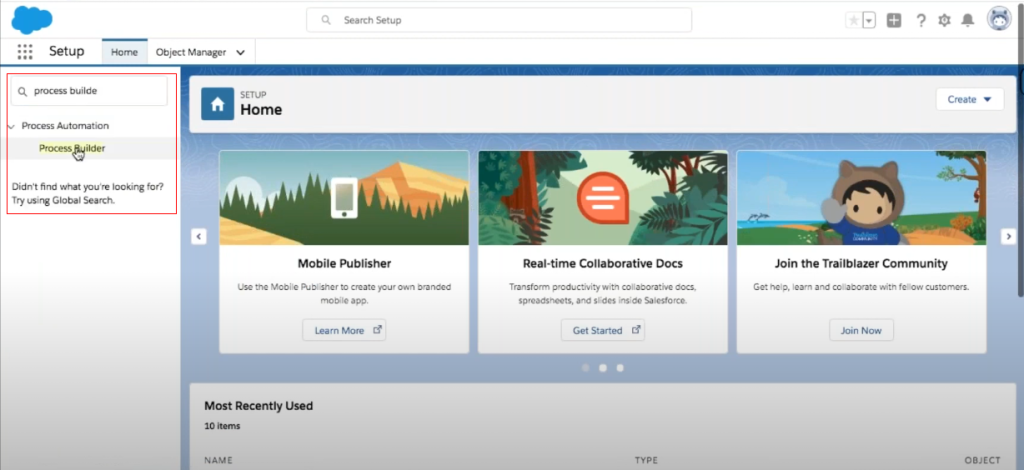
Task: Click Join Now for Trailblazer Community
Action: pos(861,330)
